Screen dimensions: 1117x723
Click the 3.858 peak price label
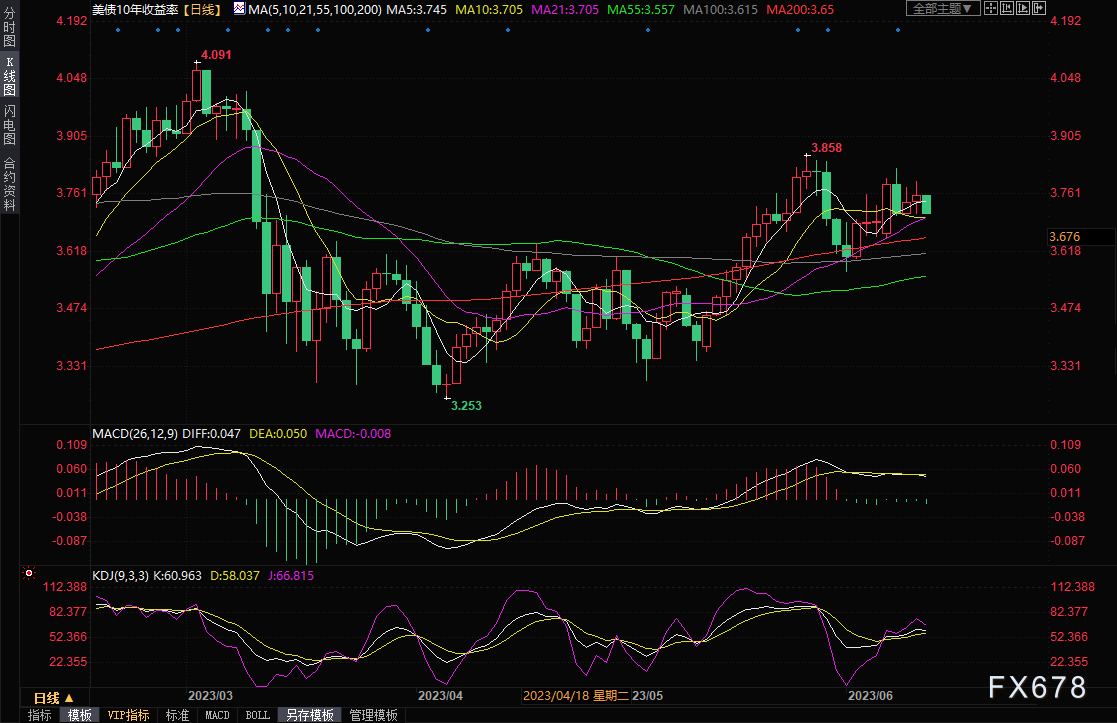[826, 148]
